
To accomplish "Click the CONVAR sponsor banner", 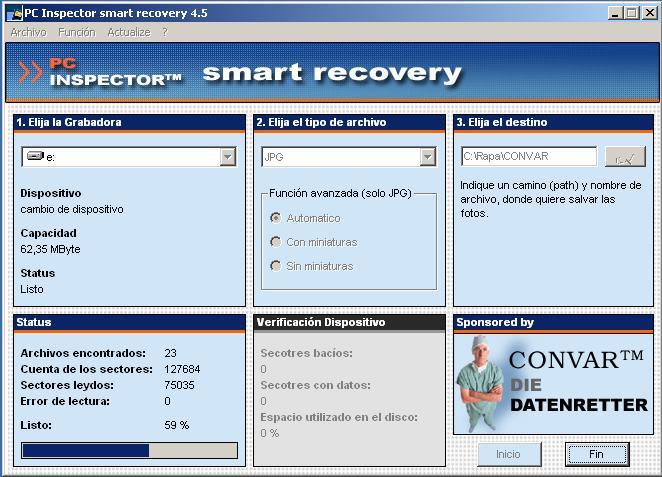I will point(553,384).
